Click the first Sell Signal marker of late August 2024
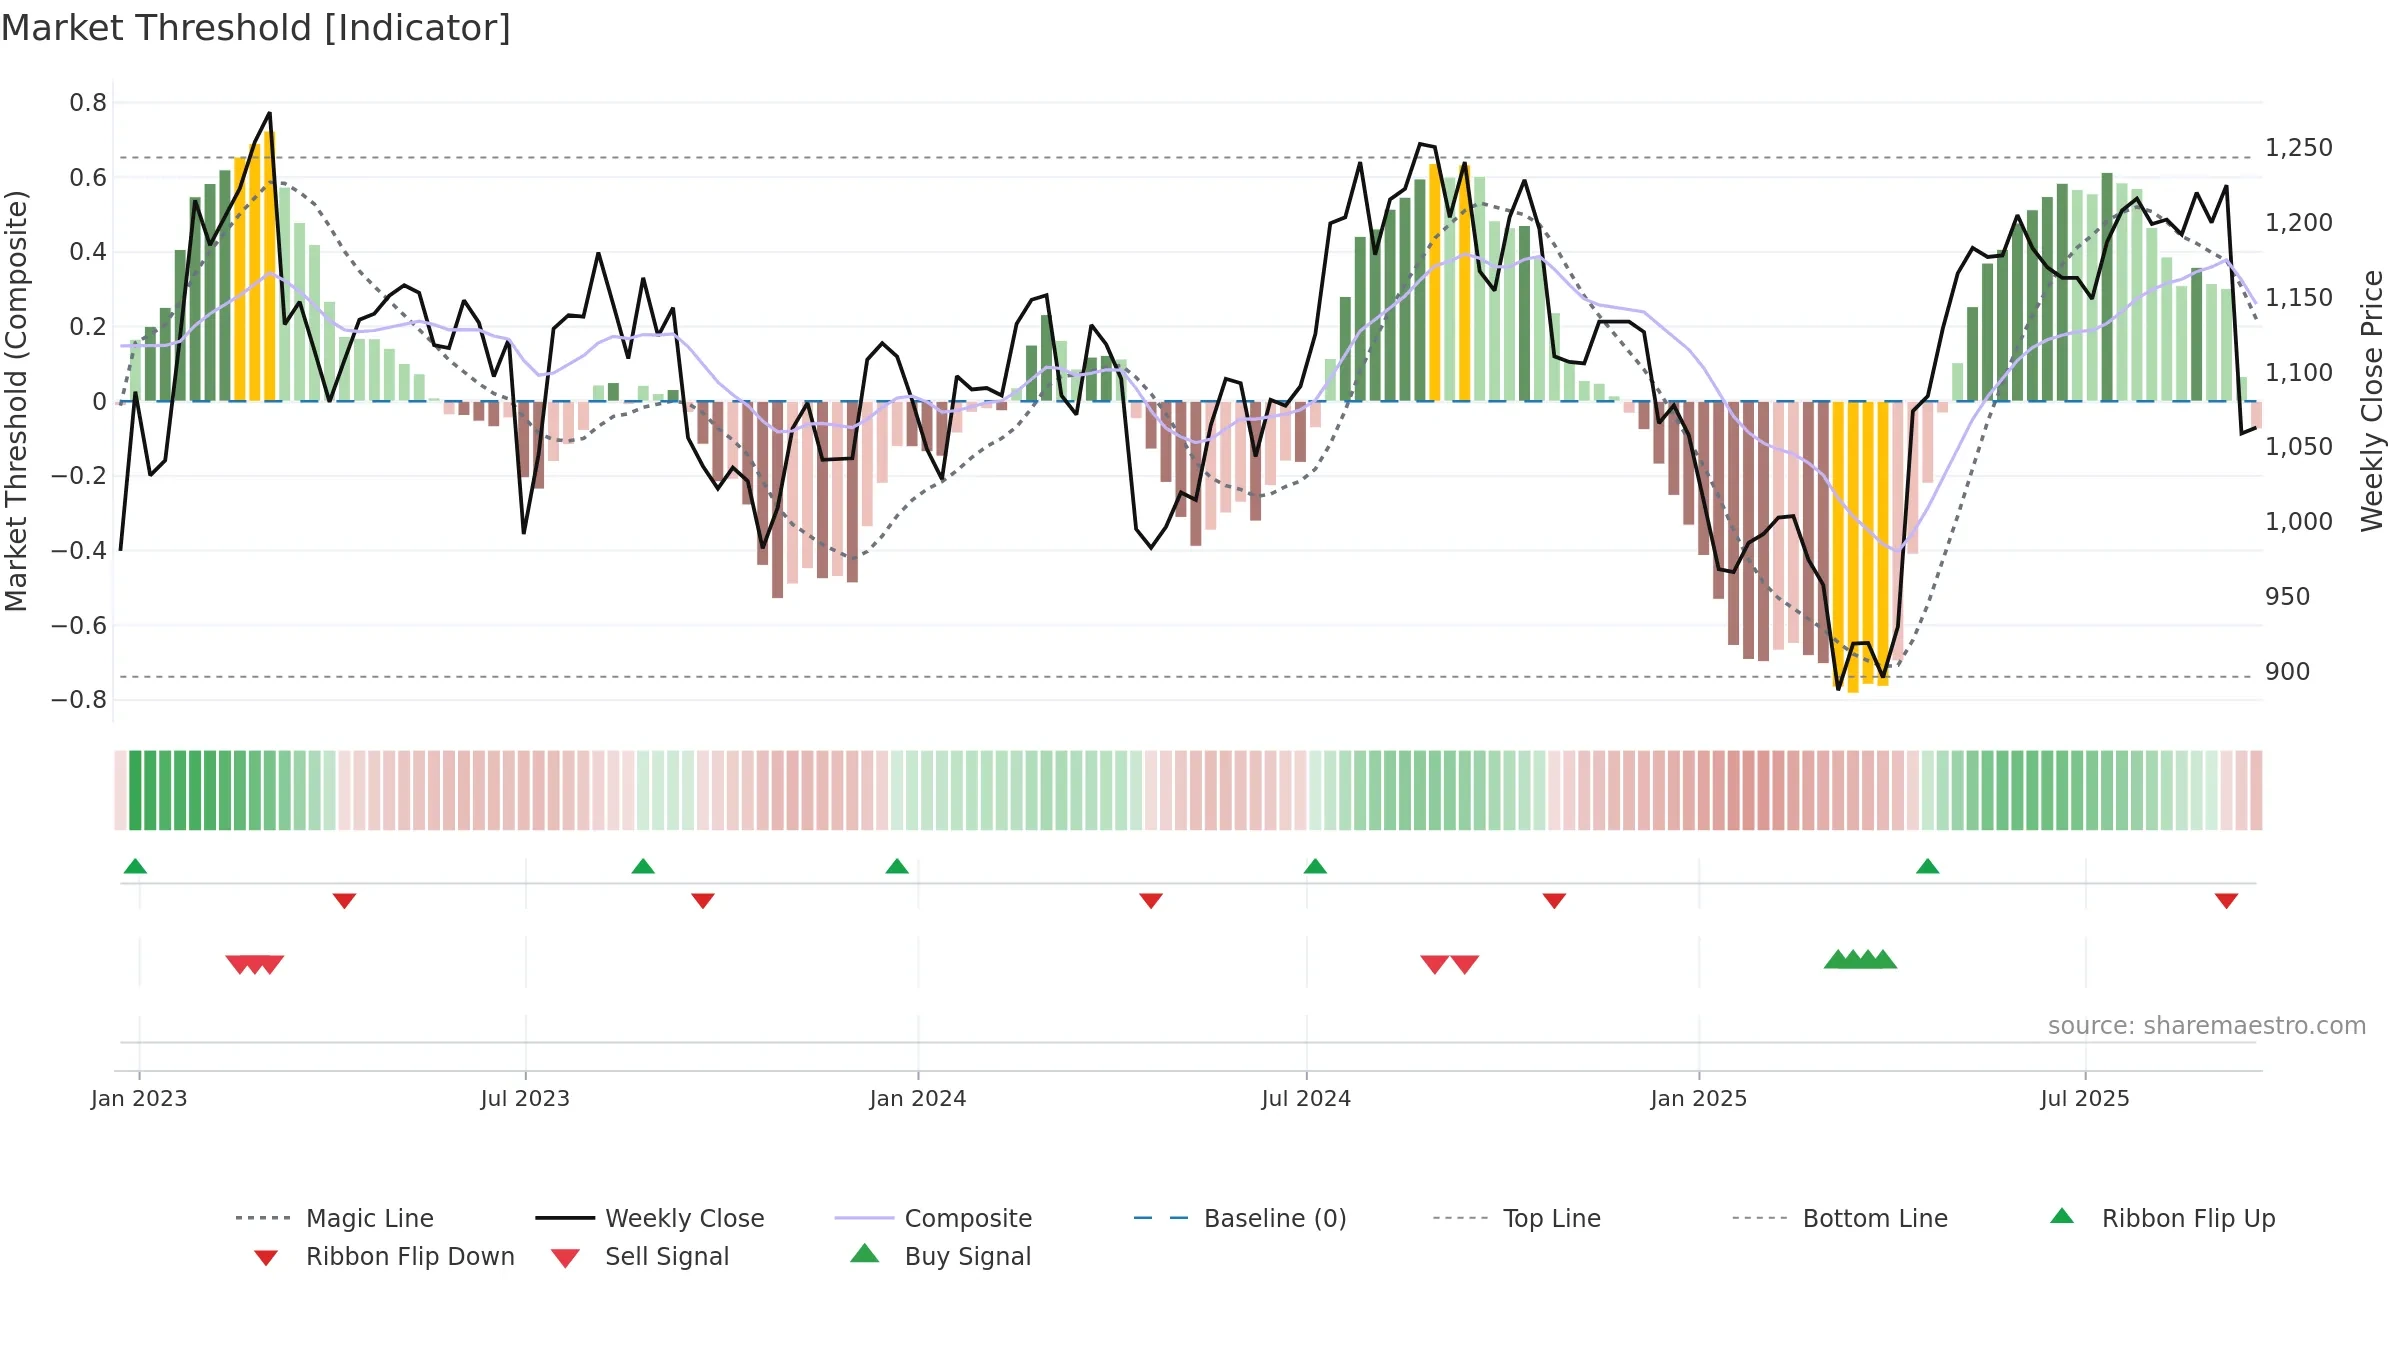Viewport: 2400px width, 1350px height. pyautogui.click(x=1435, y=964)
